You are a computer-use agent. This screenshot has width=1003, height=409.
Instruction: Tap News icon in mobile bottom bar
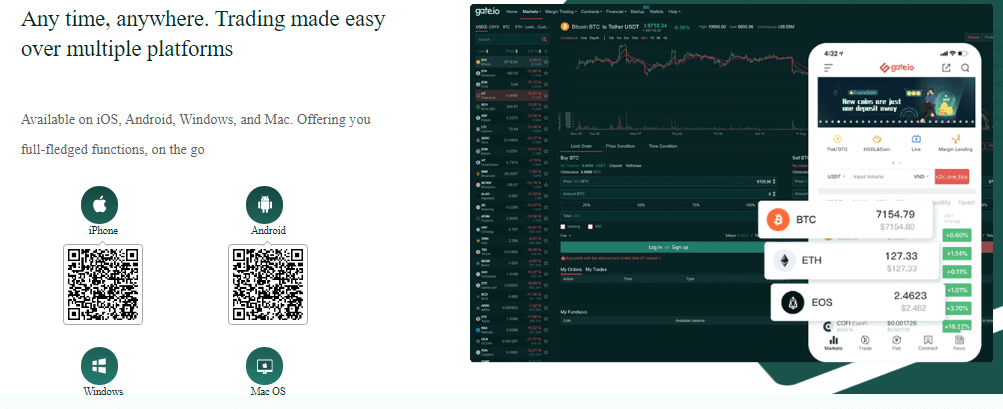(959, 340)
